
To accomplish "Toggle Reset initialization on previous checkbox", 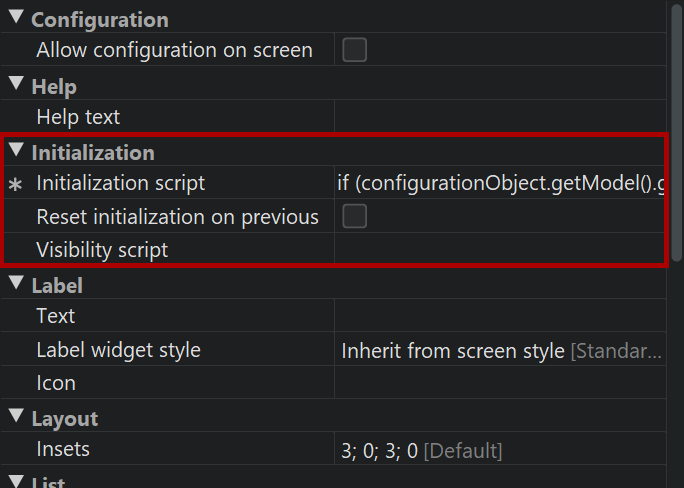I will pyautogui.click(x=355, y=216).
